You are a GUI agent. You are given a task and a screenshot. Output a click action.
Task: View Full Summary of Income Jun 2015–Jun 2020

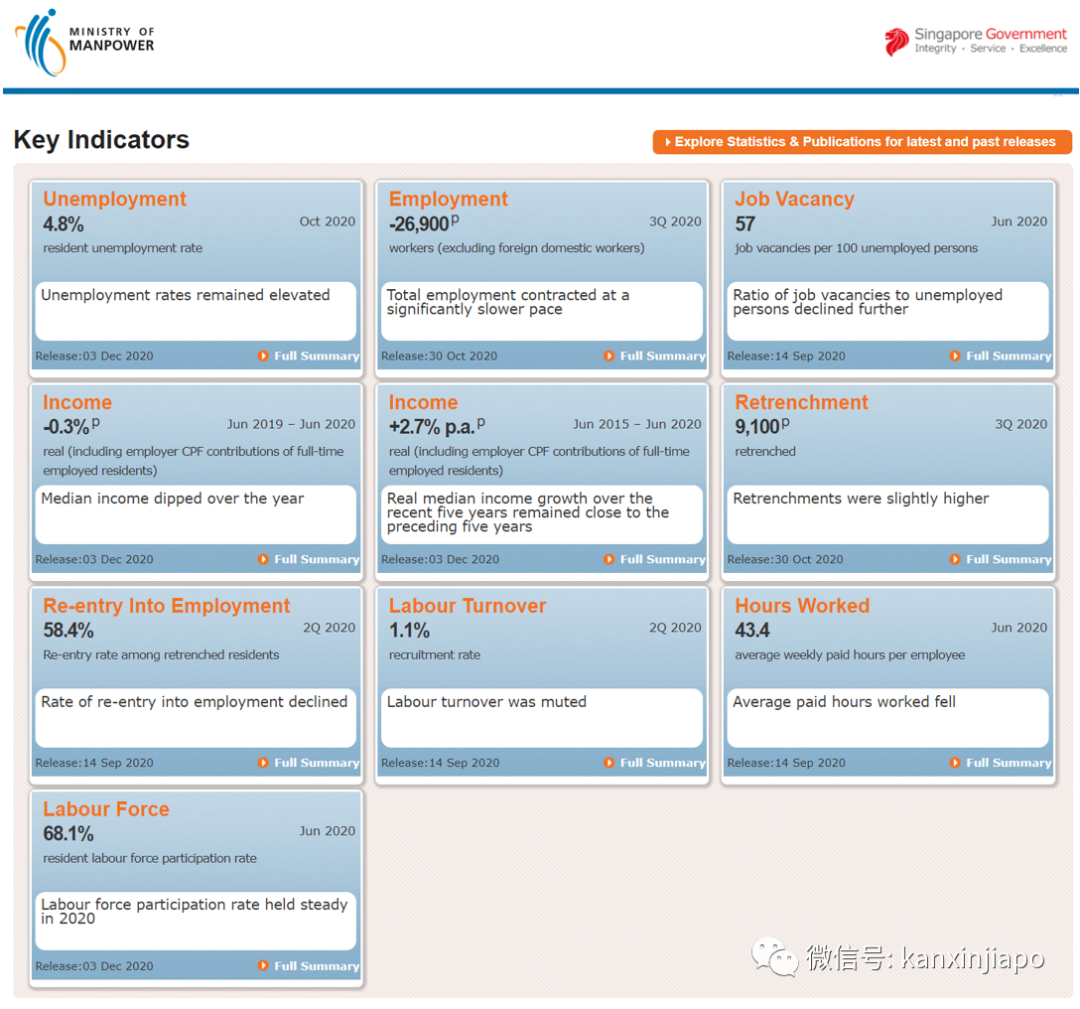pos(662,560)
